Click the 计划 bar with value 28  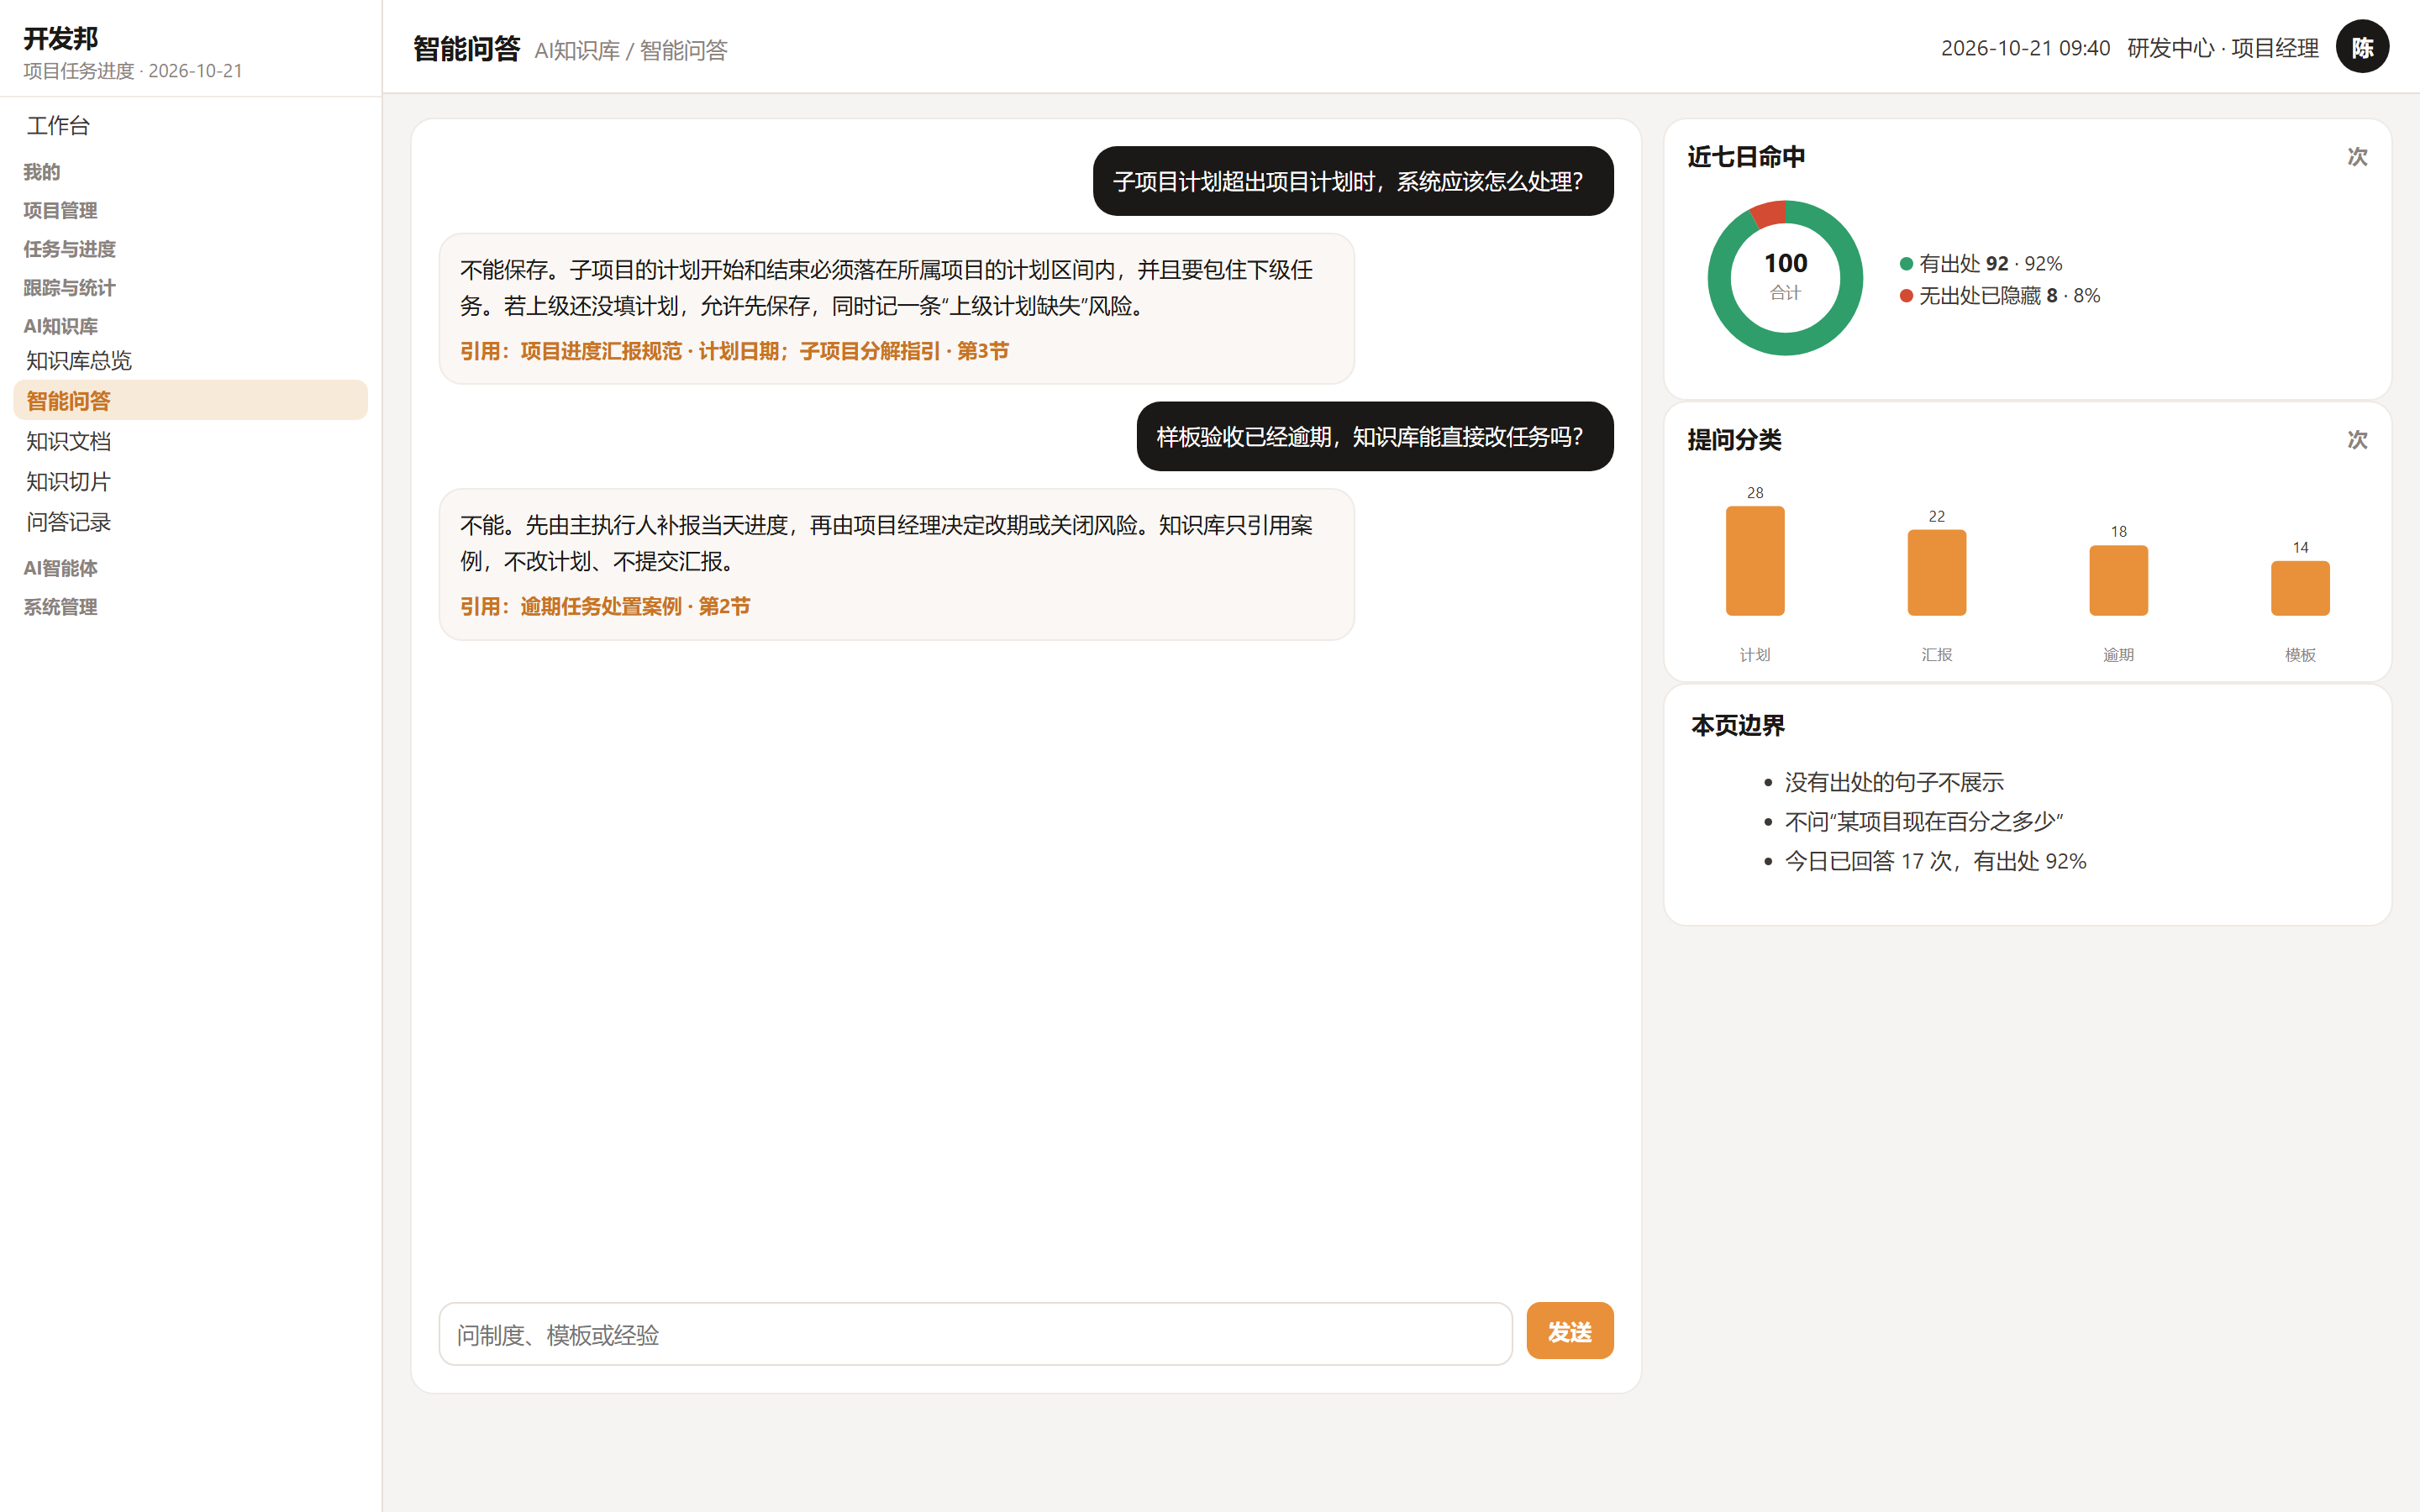point(1755,560)
